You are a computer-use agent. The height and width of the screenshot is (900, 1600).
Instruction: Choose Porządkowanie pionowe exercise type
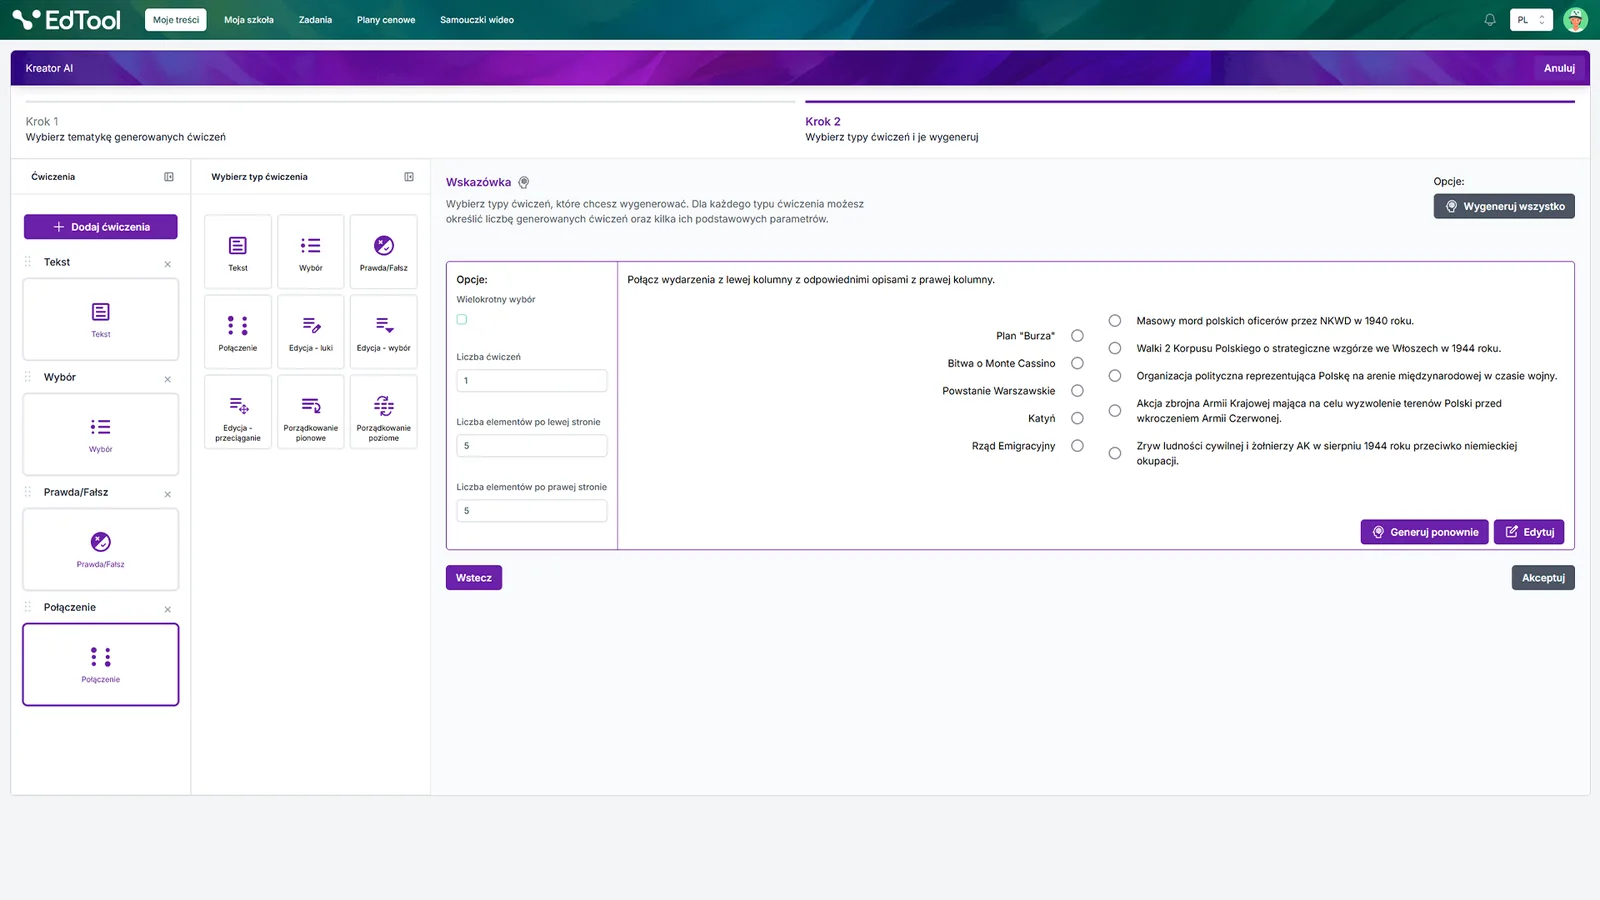coord(311,412)
